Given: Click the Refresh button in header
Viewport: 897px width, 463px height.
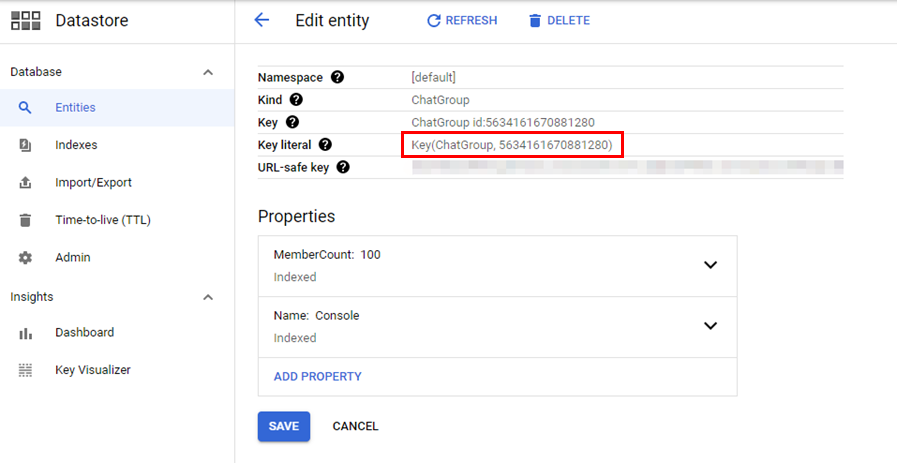Looking at the screenshot, I should [462, 20].
